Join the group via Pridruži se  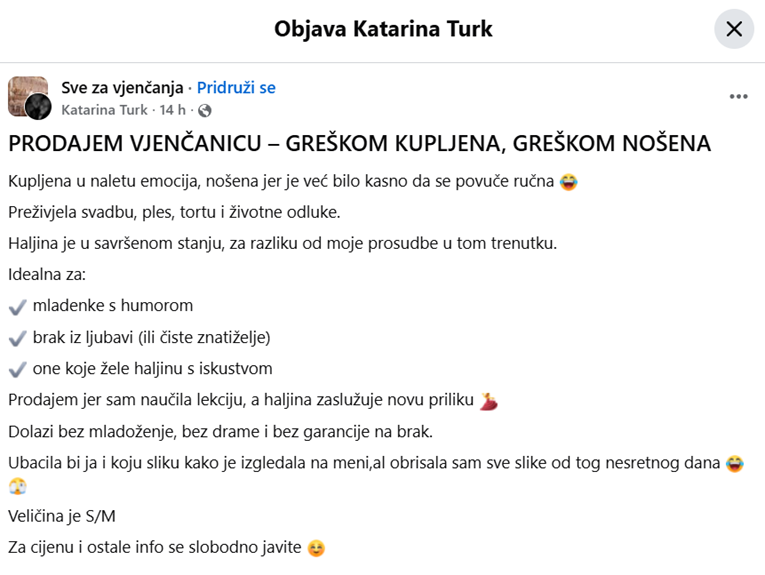click(x=236, y=87)
